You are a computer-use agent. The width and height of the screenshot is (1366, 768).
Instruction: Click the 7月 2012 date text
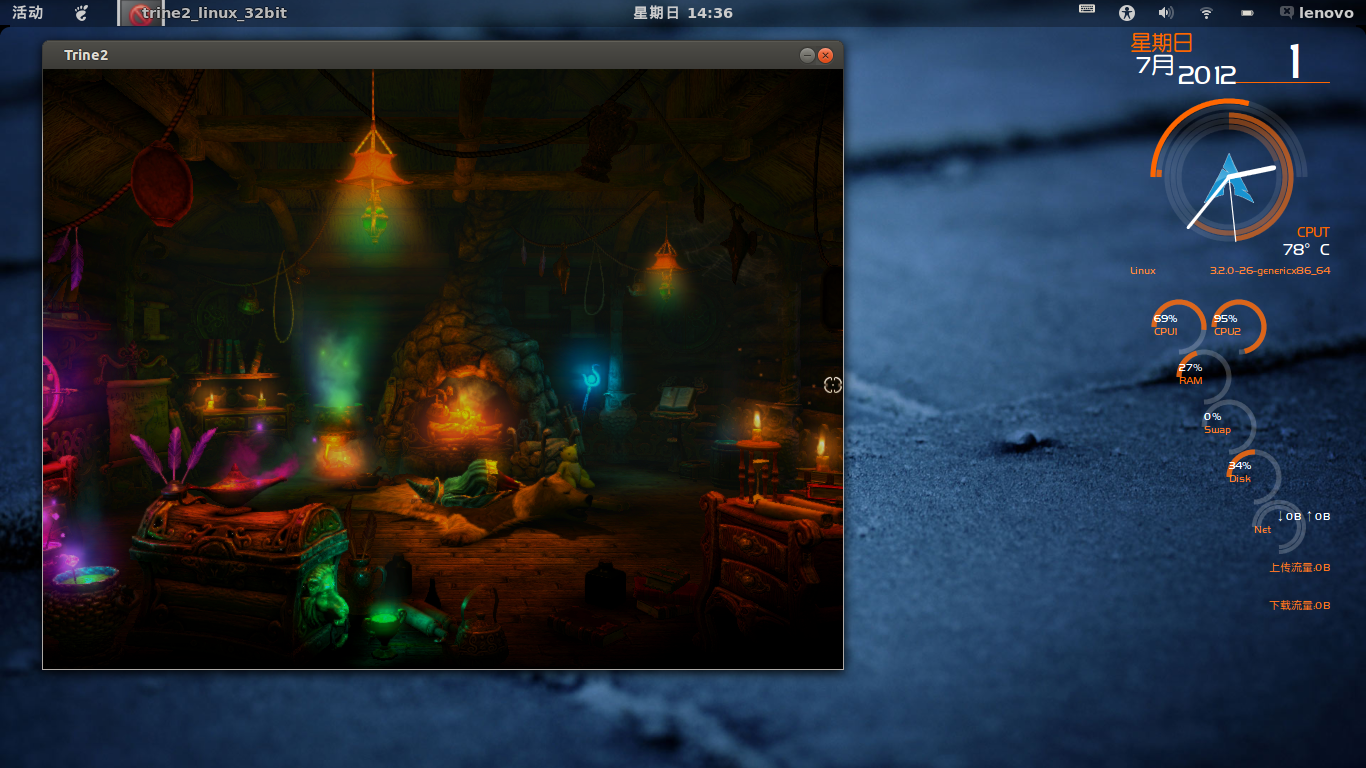tap(1186, 70)
